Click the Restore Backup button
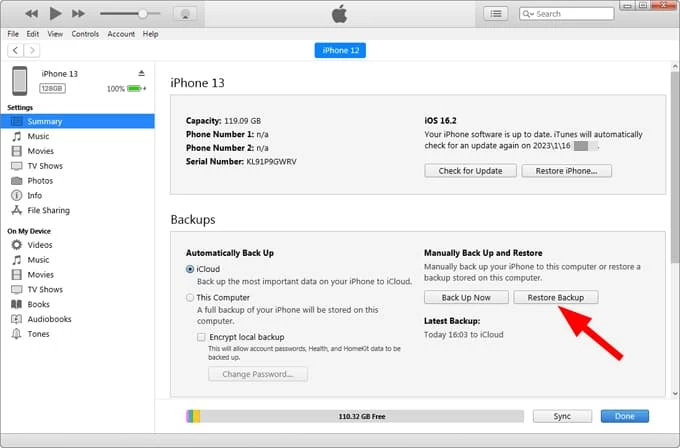This screenshot has width=680, height=448. tap(555, 298)
